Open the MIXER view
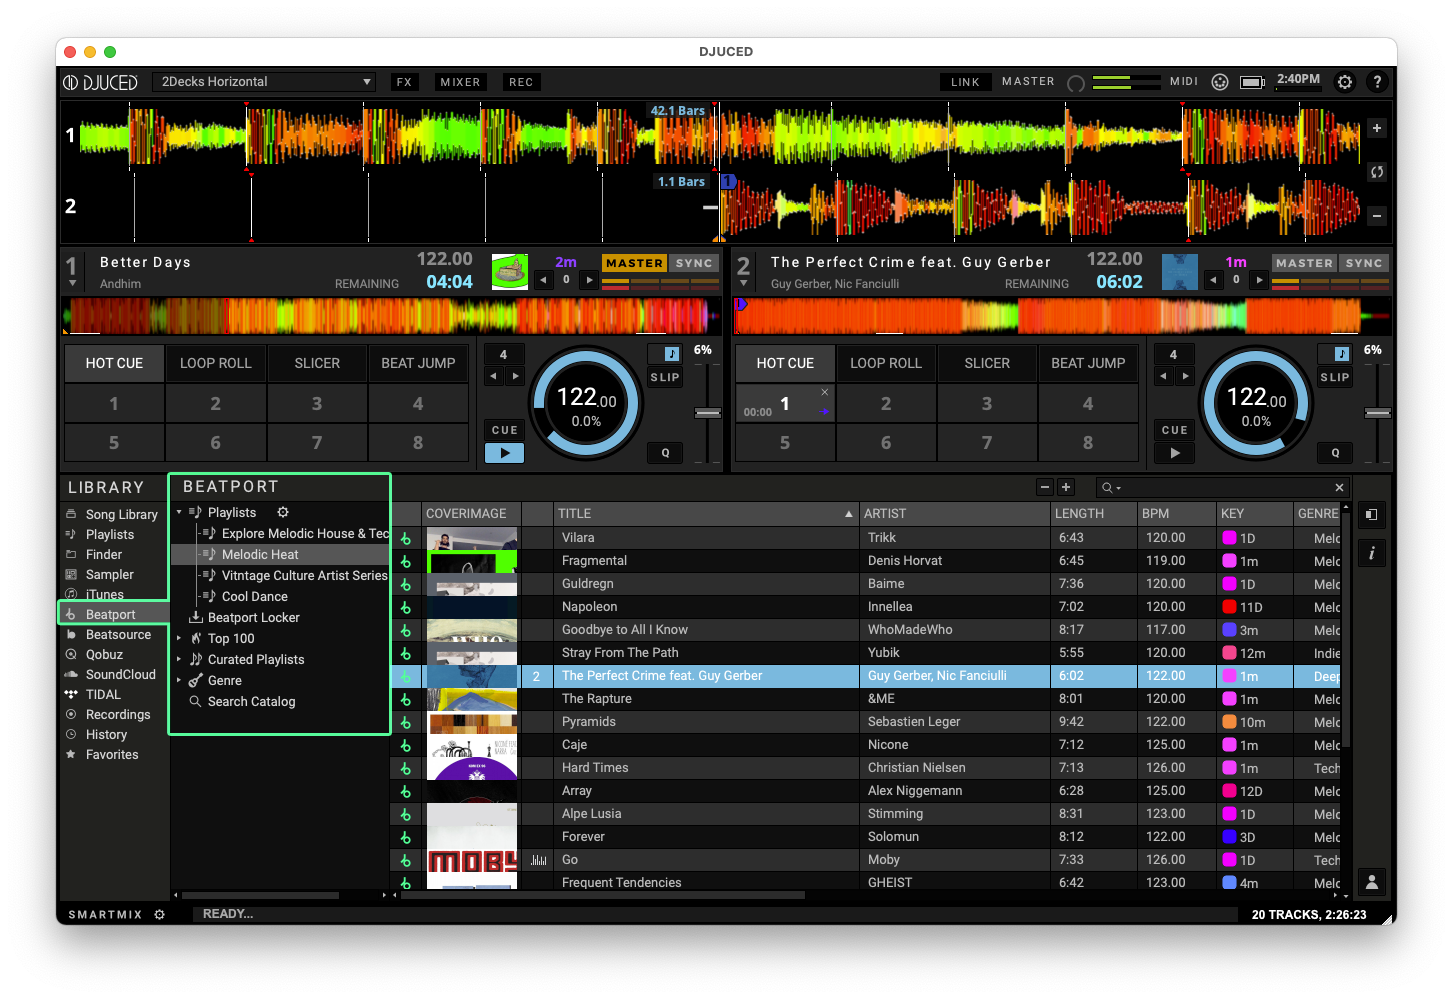 click(460, 82)
